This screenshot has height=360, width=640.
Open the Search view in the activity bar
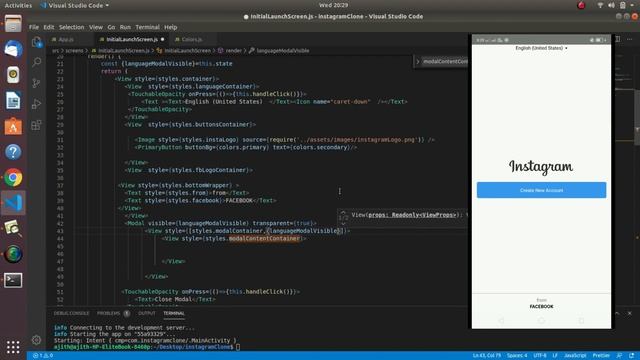coord(36,62)
